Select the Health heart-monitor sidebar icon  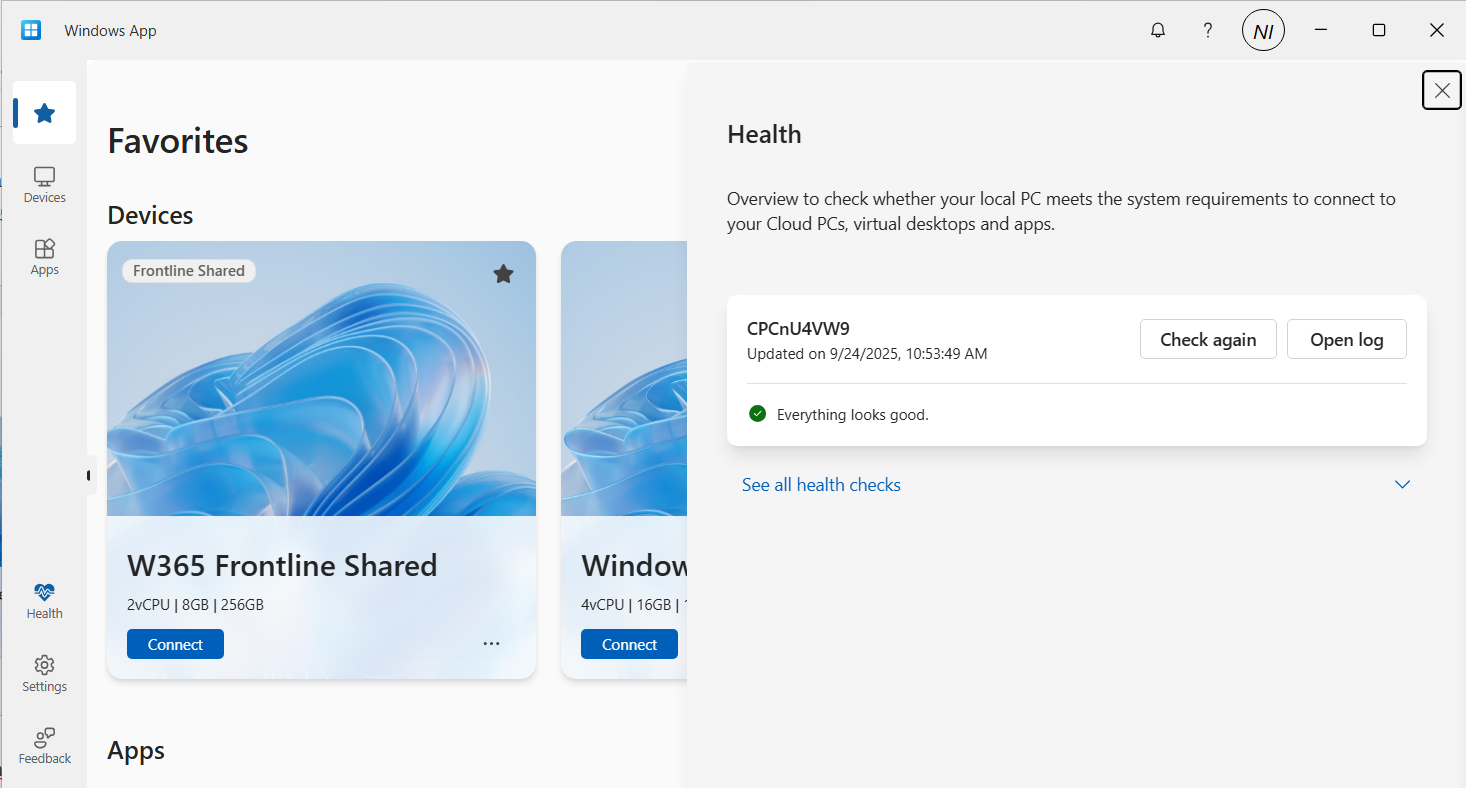pos(44,601)
